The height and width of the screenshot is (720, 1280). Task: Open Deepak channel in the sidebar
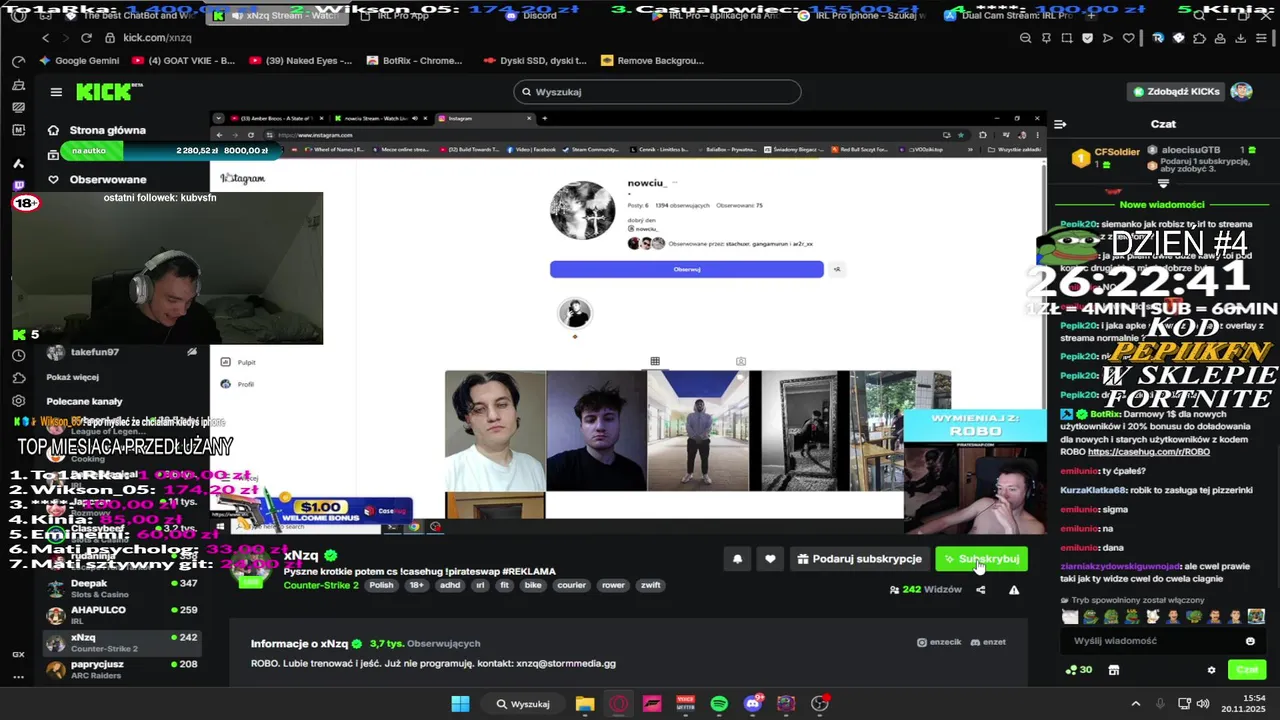coord(123,588)
